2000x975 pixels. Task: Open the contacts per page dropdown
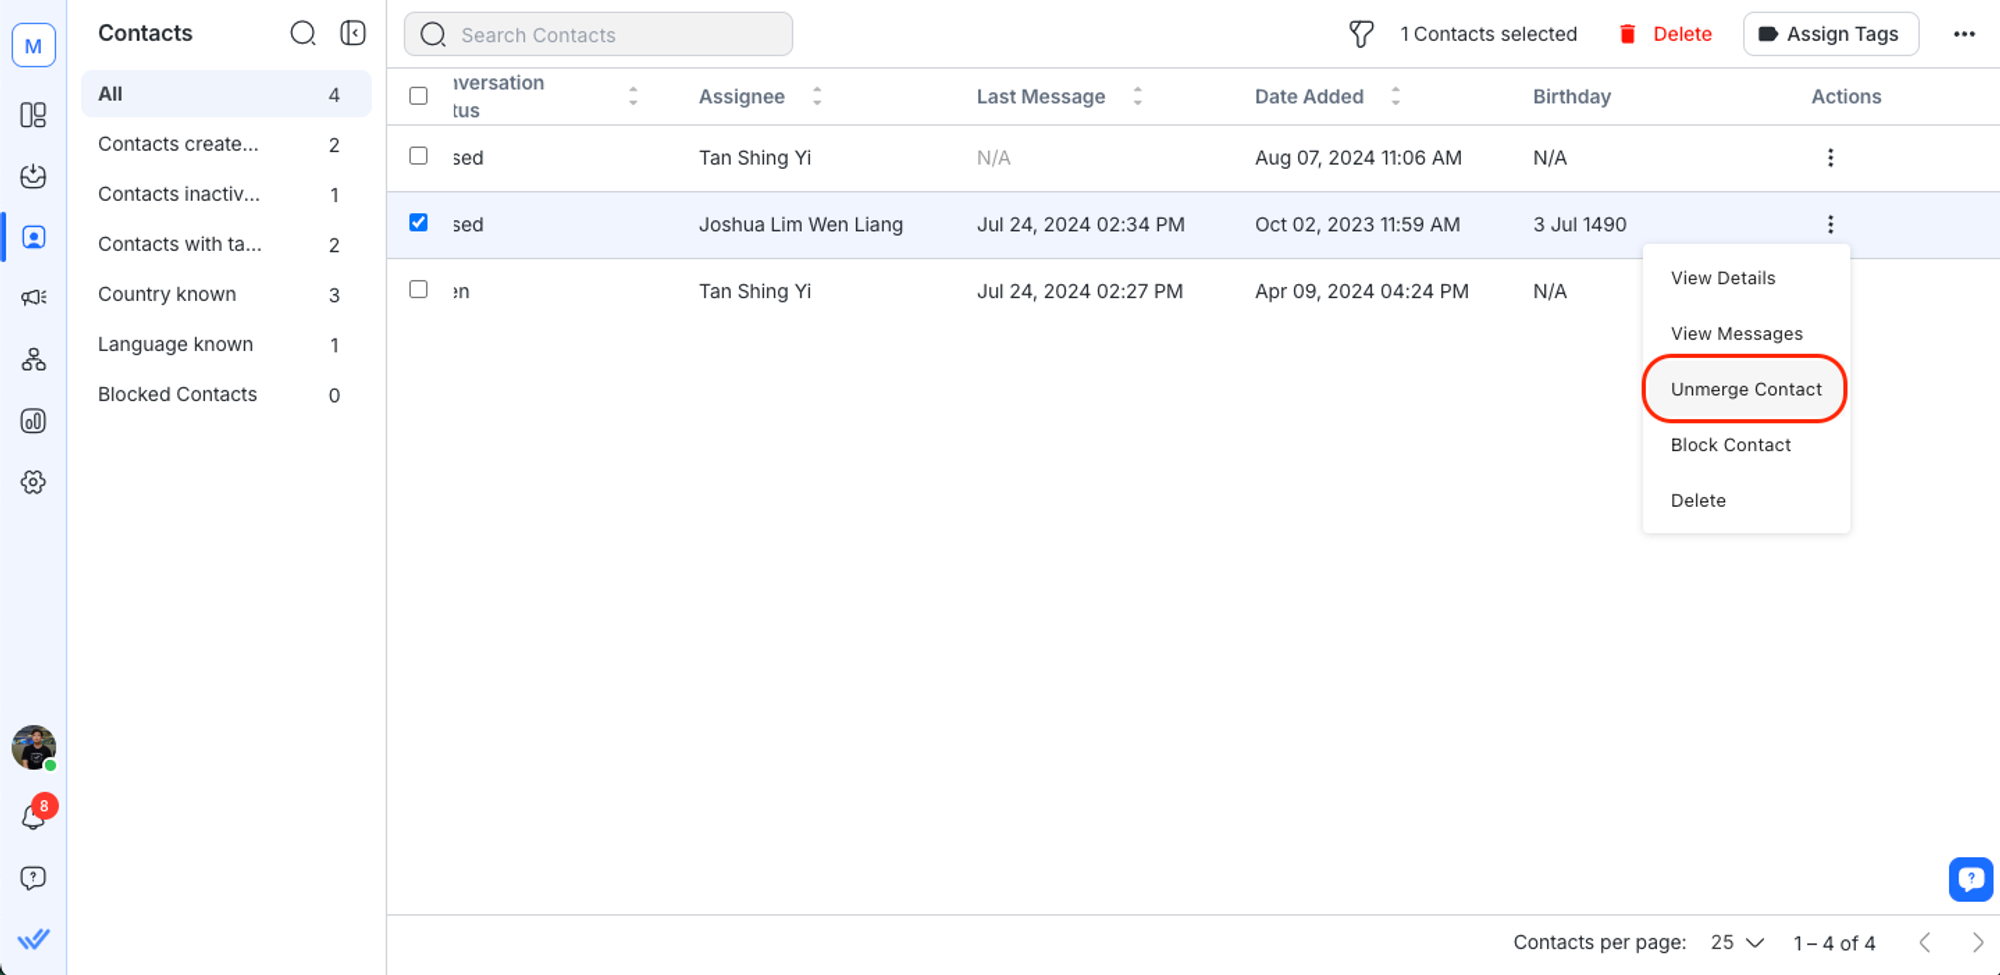pos(1737,943)
